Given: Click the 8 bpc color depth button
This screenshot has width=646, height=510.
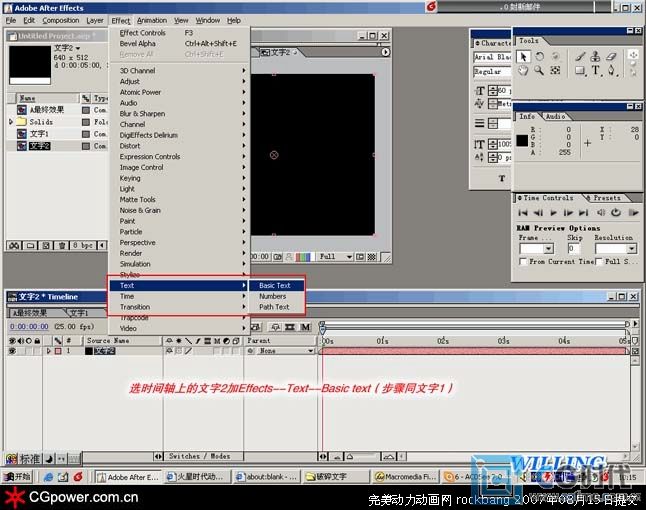Looking at the screenshot, I should (82, 246).
